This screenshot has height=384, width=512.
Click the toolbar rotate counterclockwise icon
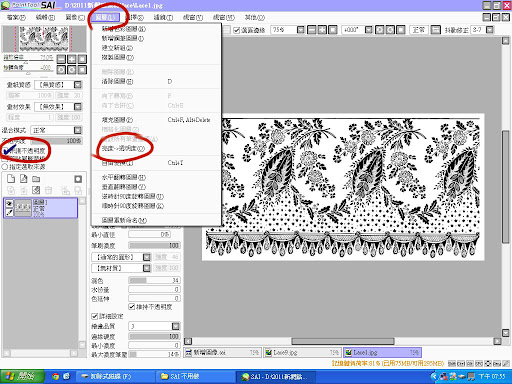pyautogui.click(x=379, y=30)
